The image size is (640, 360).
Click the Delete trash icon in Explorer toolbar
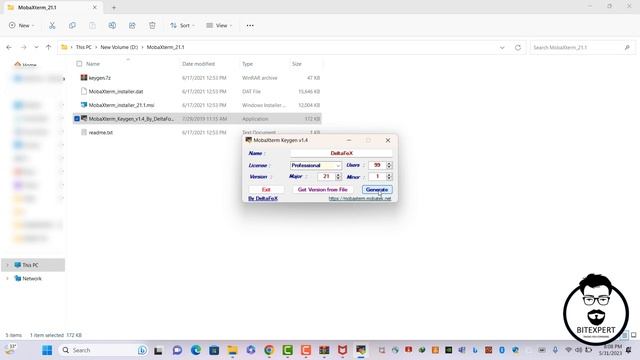point(152,25)
